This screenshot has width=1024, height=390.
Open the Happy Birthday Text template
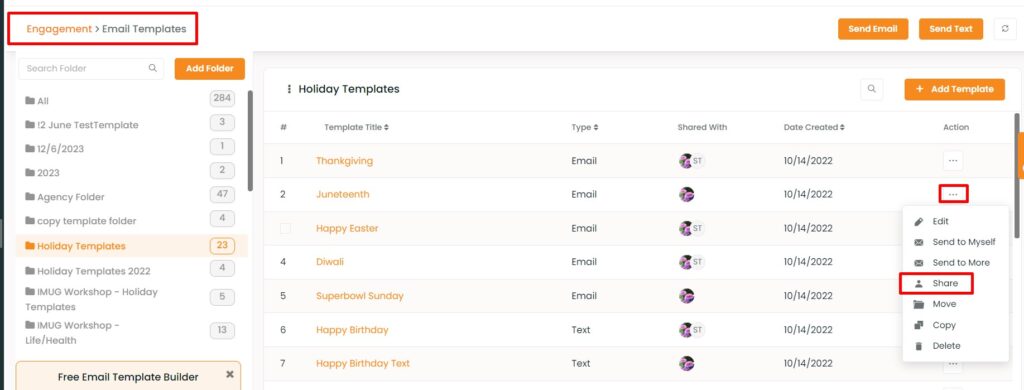362,363
